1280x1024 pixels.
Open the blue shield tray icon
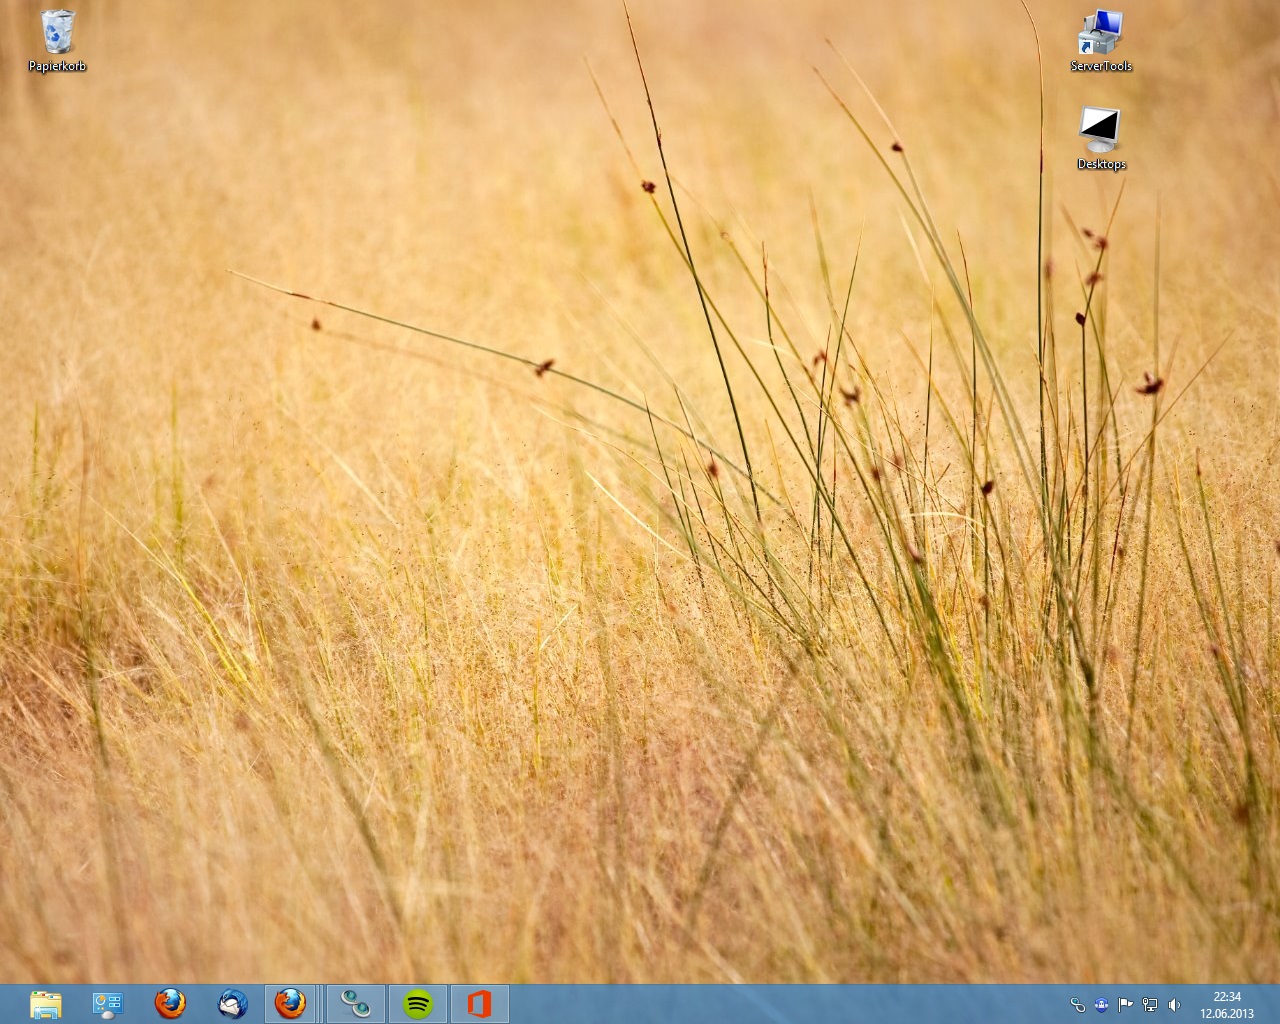click(x=1101, y=1005)
